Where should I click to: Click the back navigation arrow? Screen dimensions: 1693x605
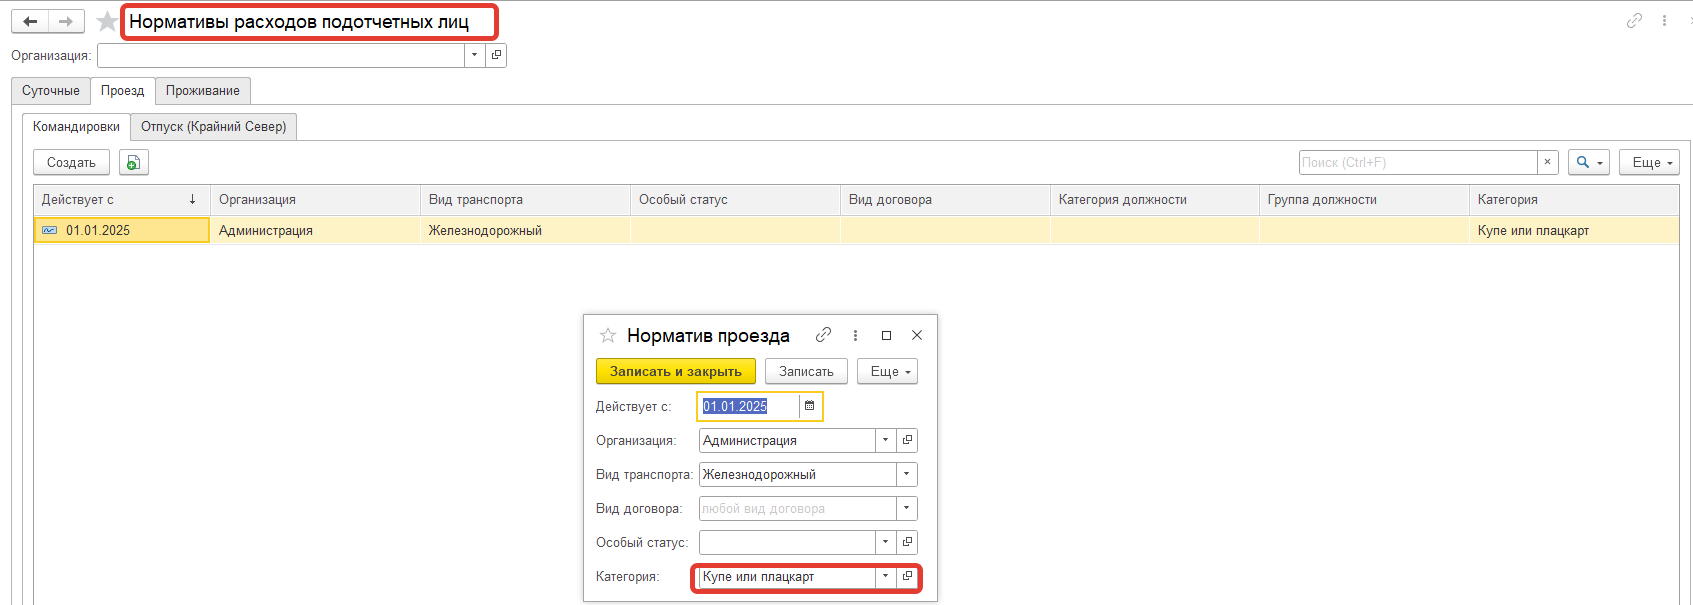pyautogui.click(x=30, y=22)
